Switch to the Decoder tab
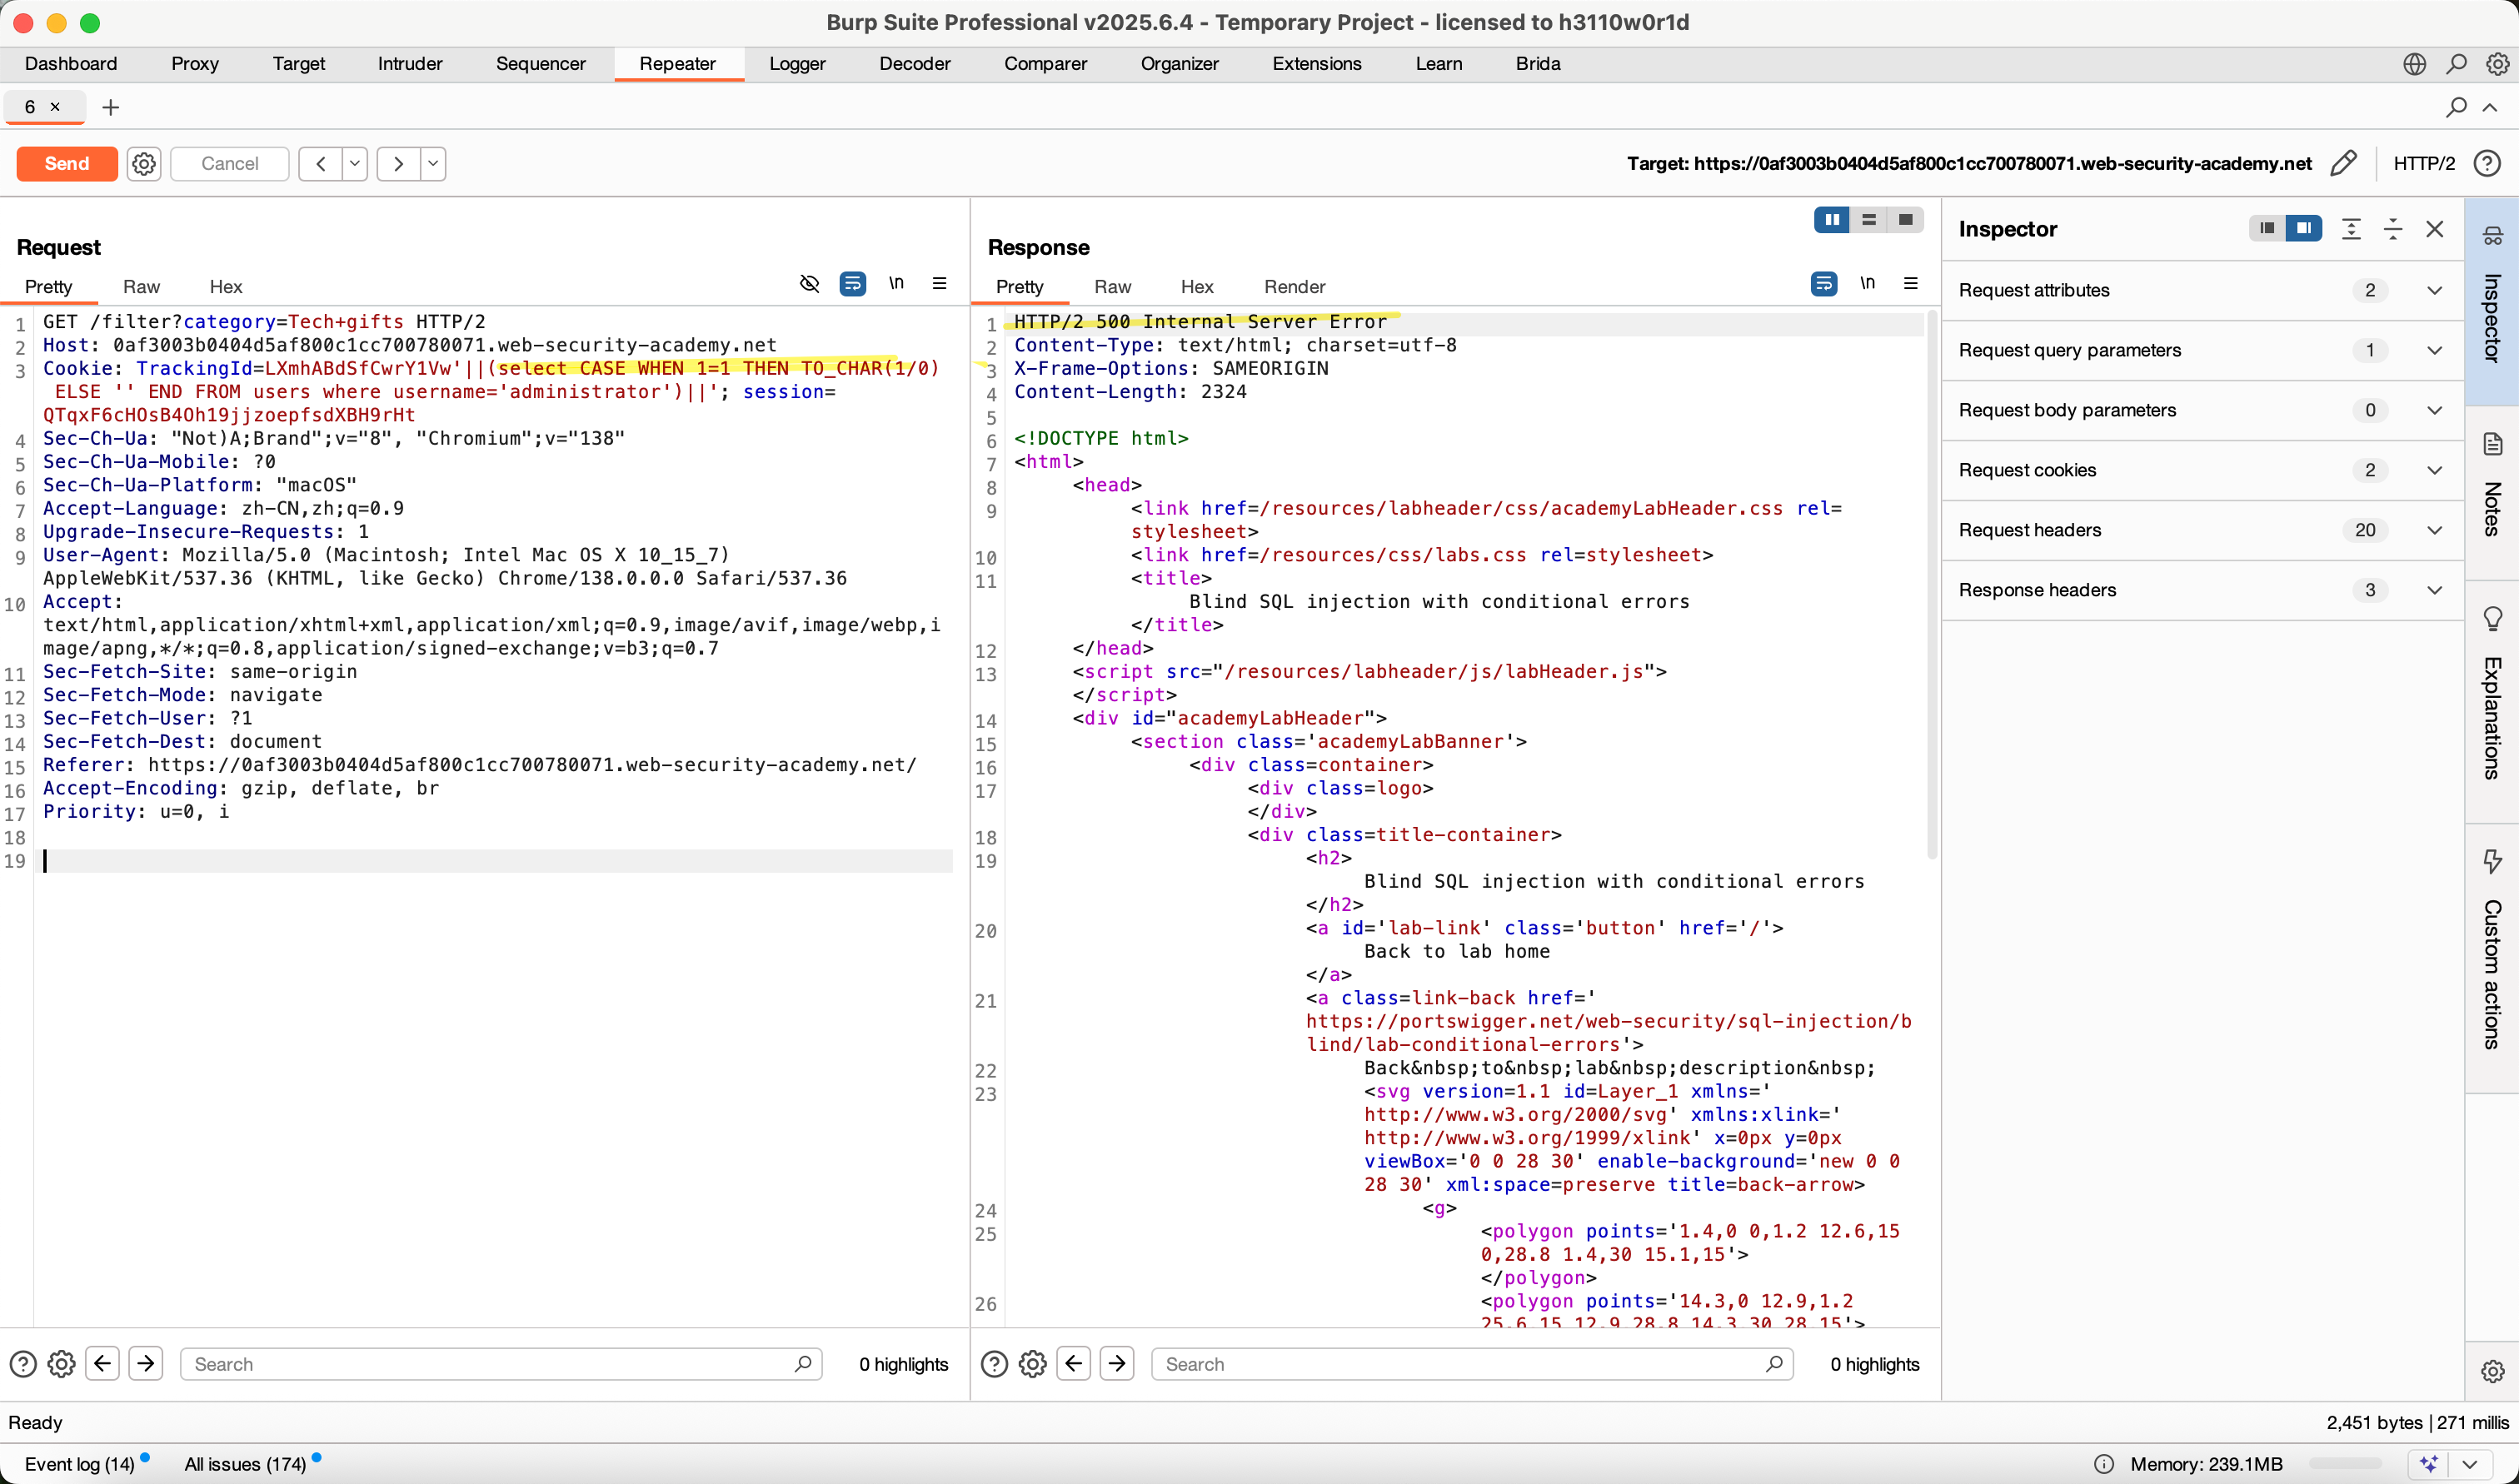 [x=915, y=63]
